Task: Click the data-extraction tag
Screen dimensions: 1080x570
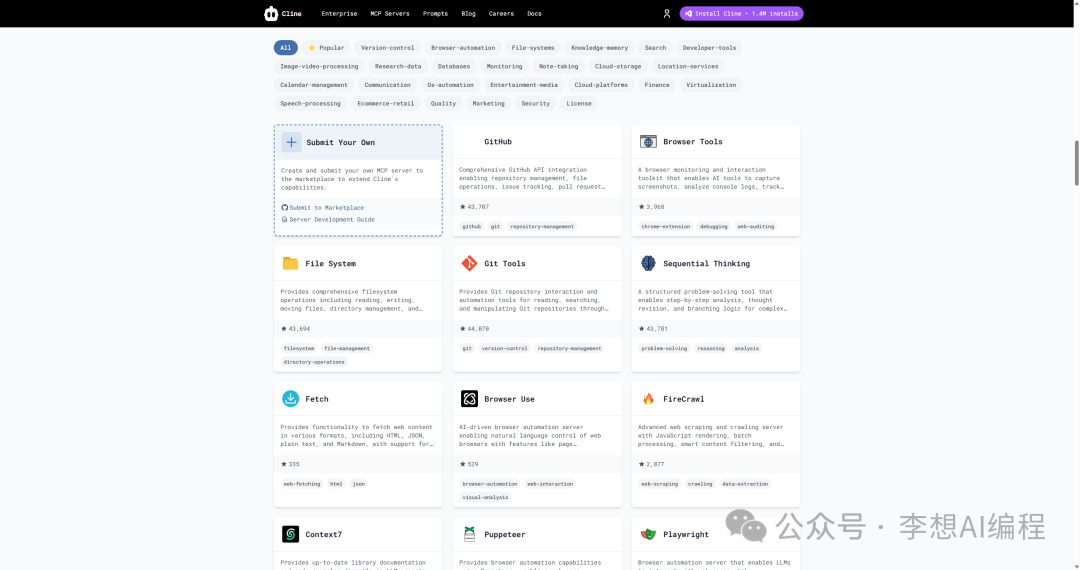Action: pyautogui.click(x=745, y=484)
